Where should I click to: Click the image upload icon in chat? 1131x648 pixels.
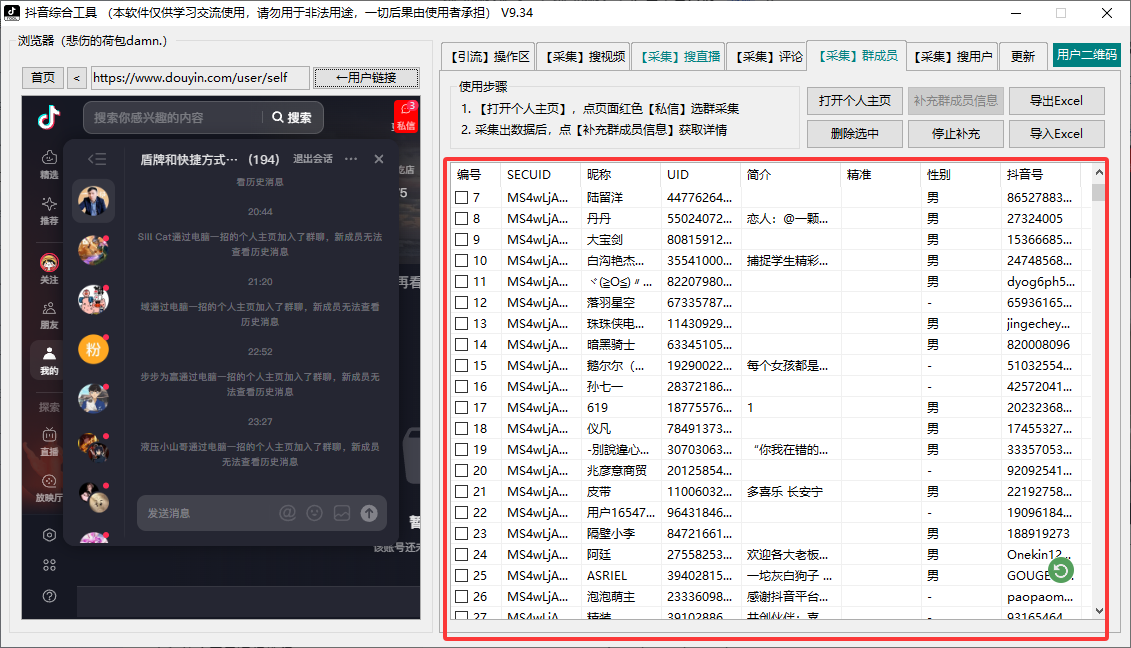342,513
